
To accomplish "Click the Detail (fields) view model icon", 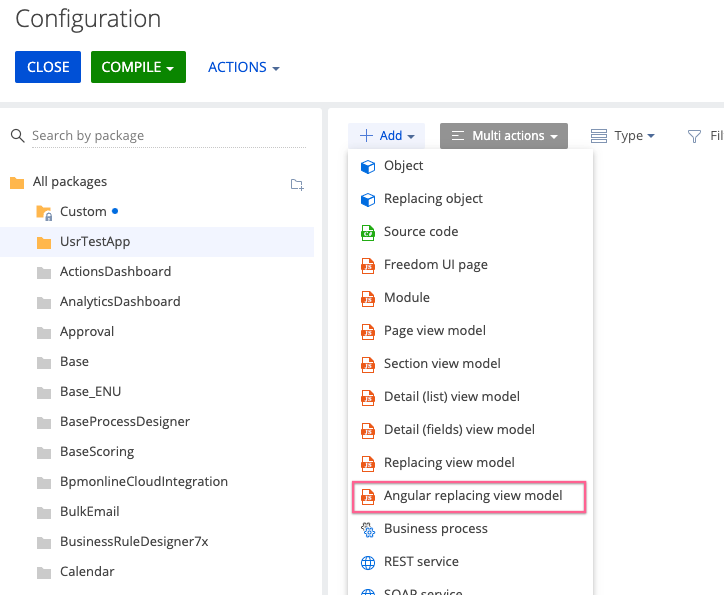I will coord(368,431).
